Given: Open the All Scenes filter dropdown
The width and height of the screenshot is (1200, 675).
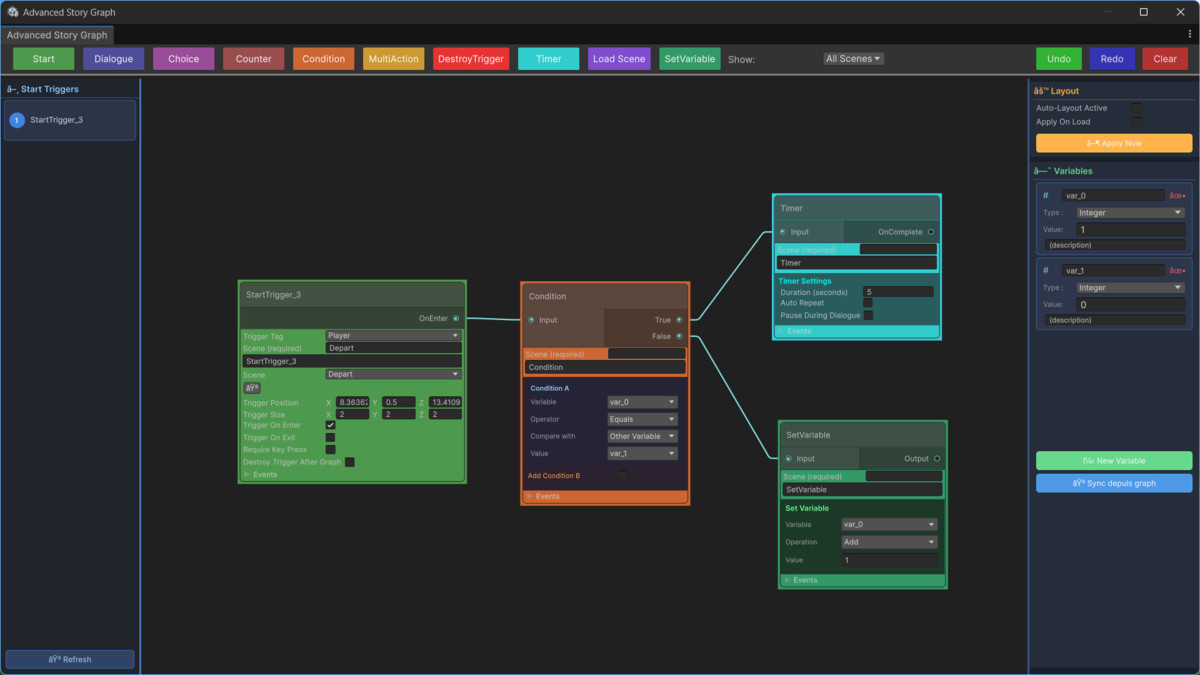Looking at the screenshot, I should point(853,59).
